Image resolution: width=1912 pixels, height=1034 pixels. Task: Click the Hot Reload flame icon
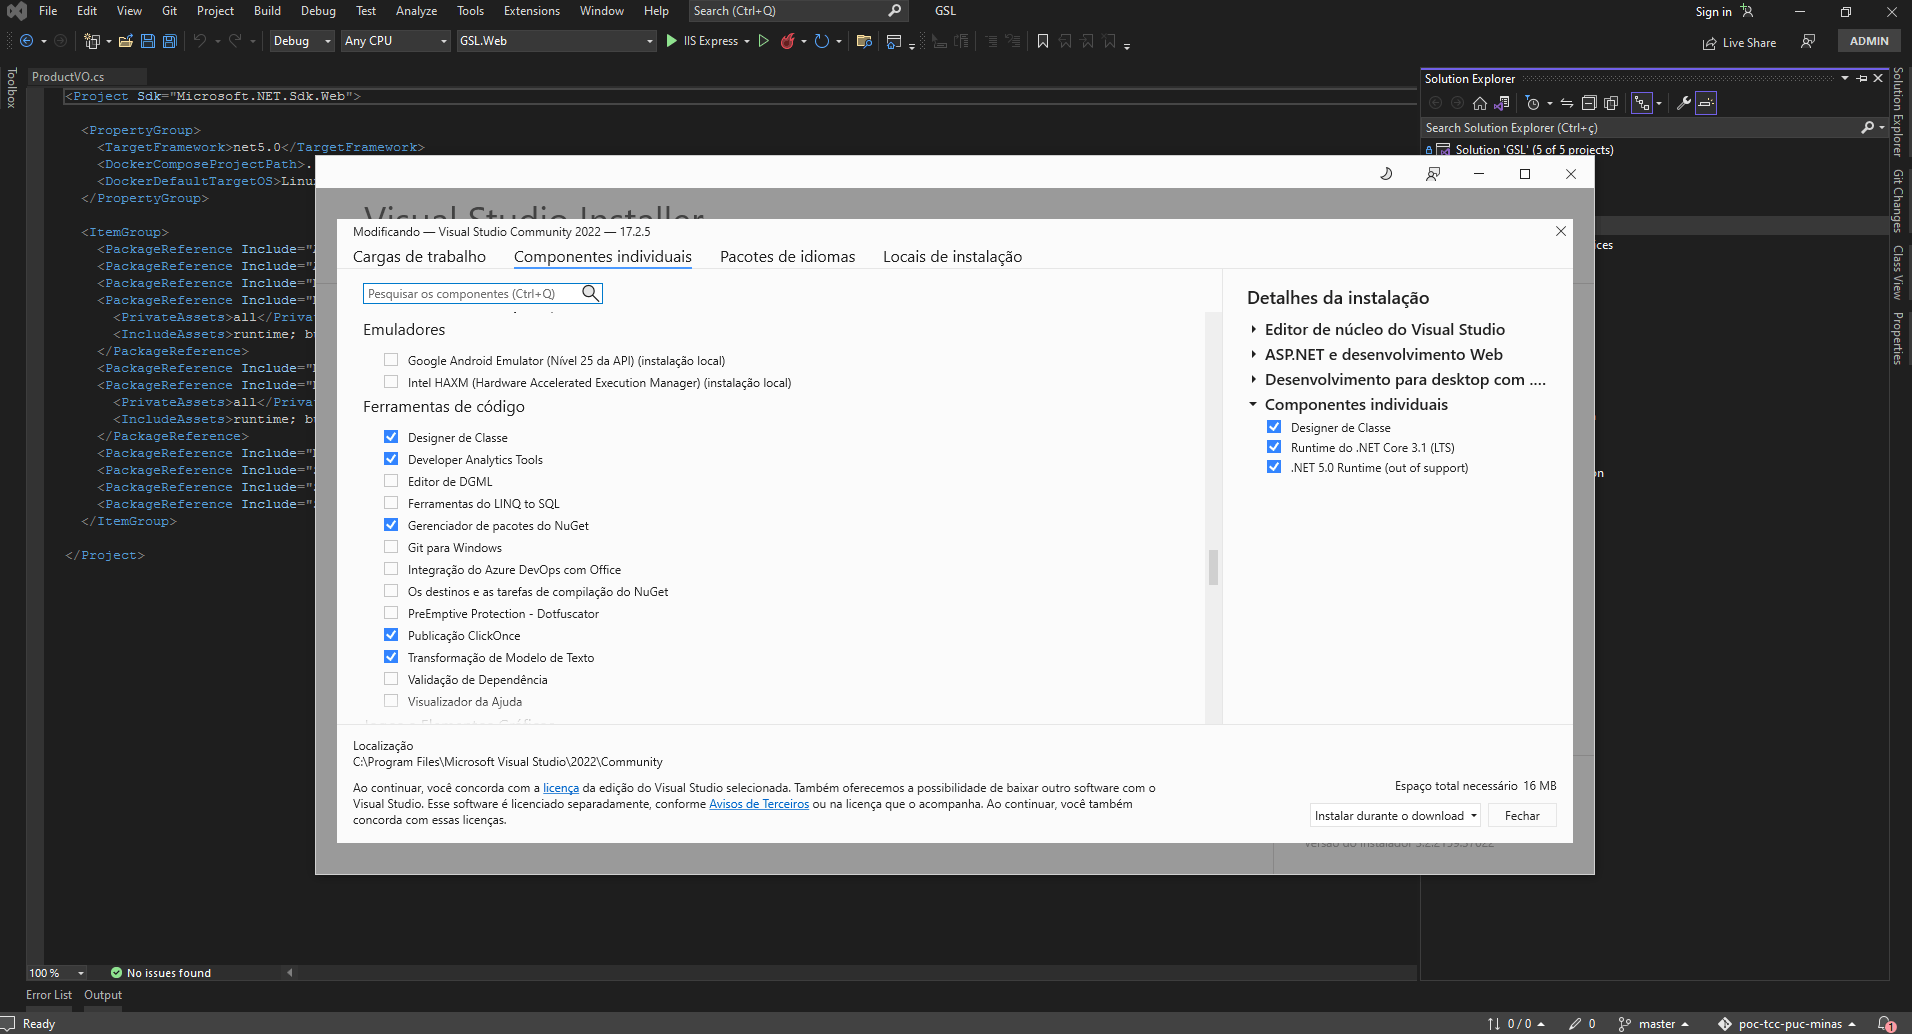pyautogui.click(x=788, y=41)
